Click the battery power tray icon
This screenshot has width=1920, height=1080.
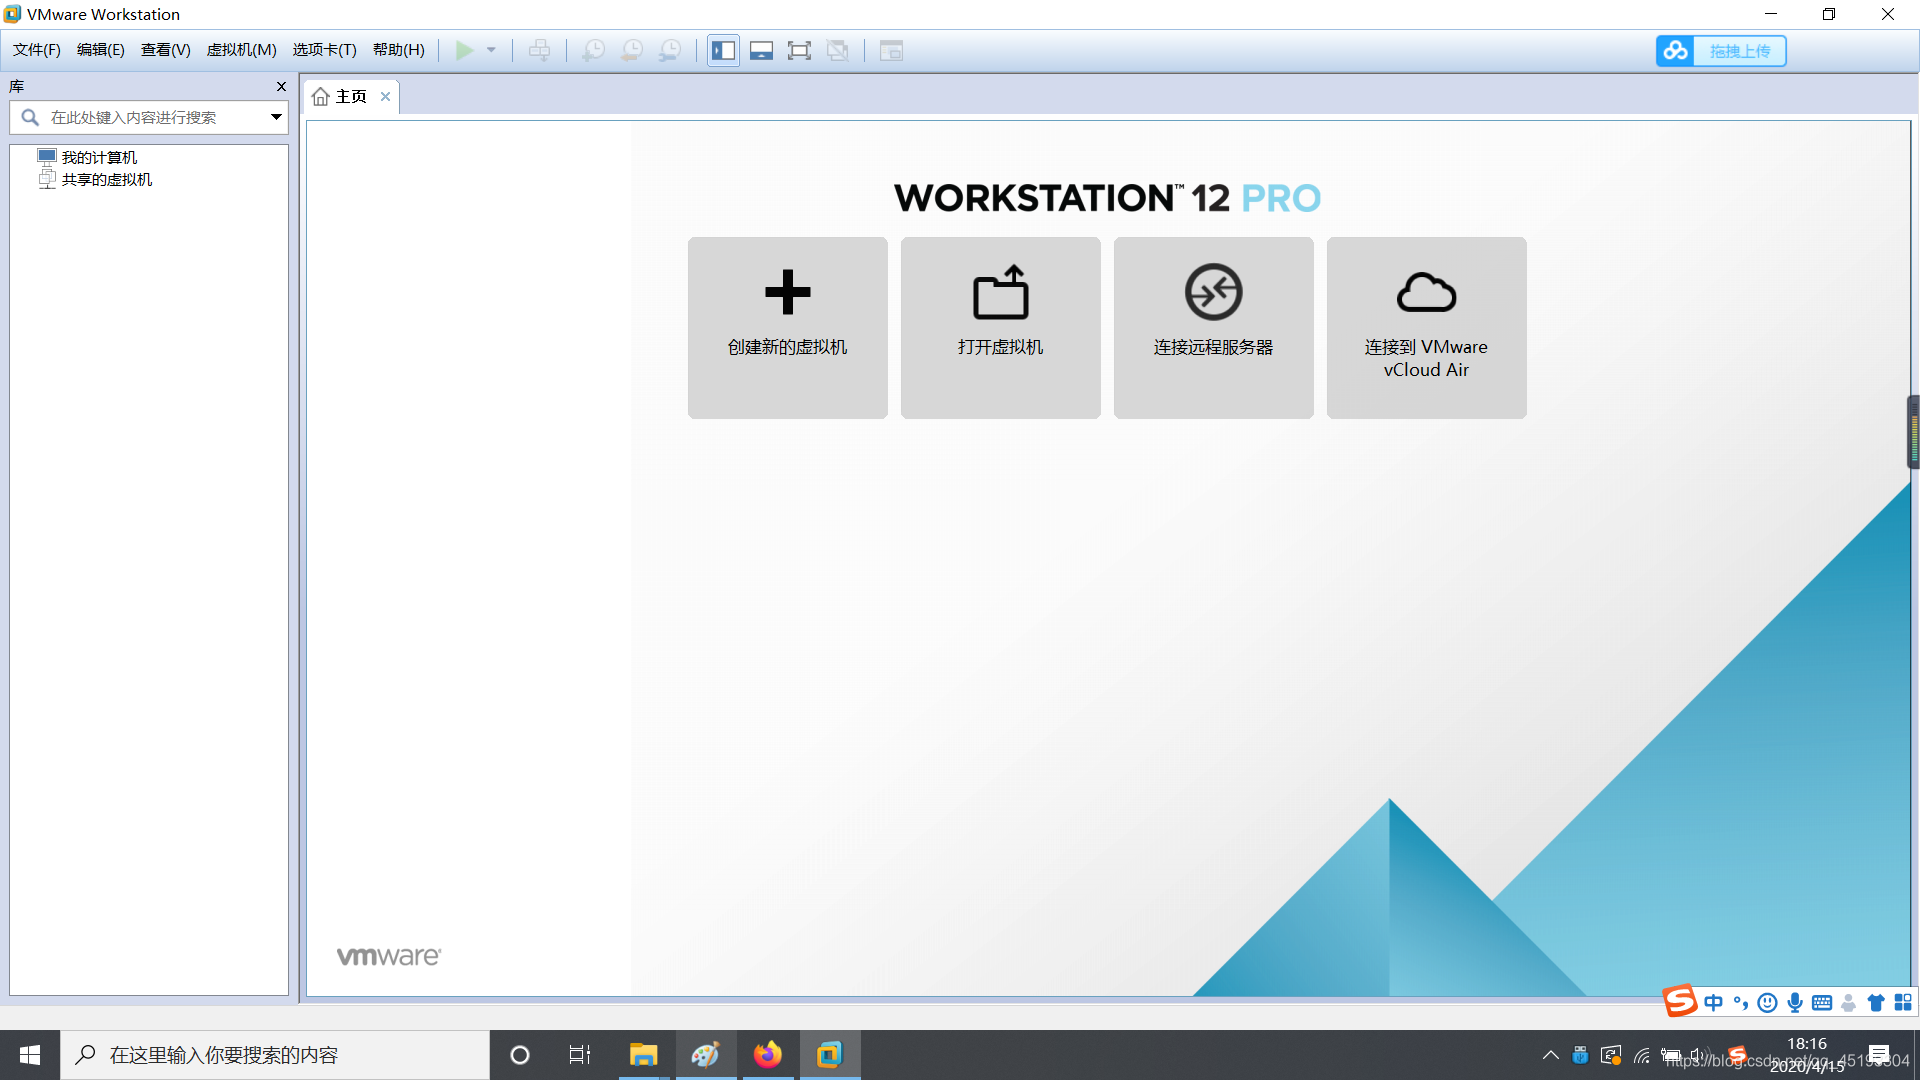[x=1671, y=1055]
